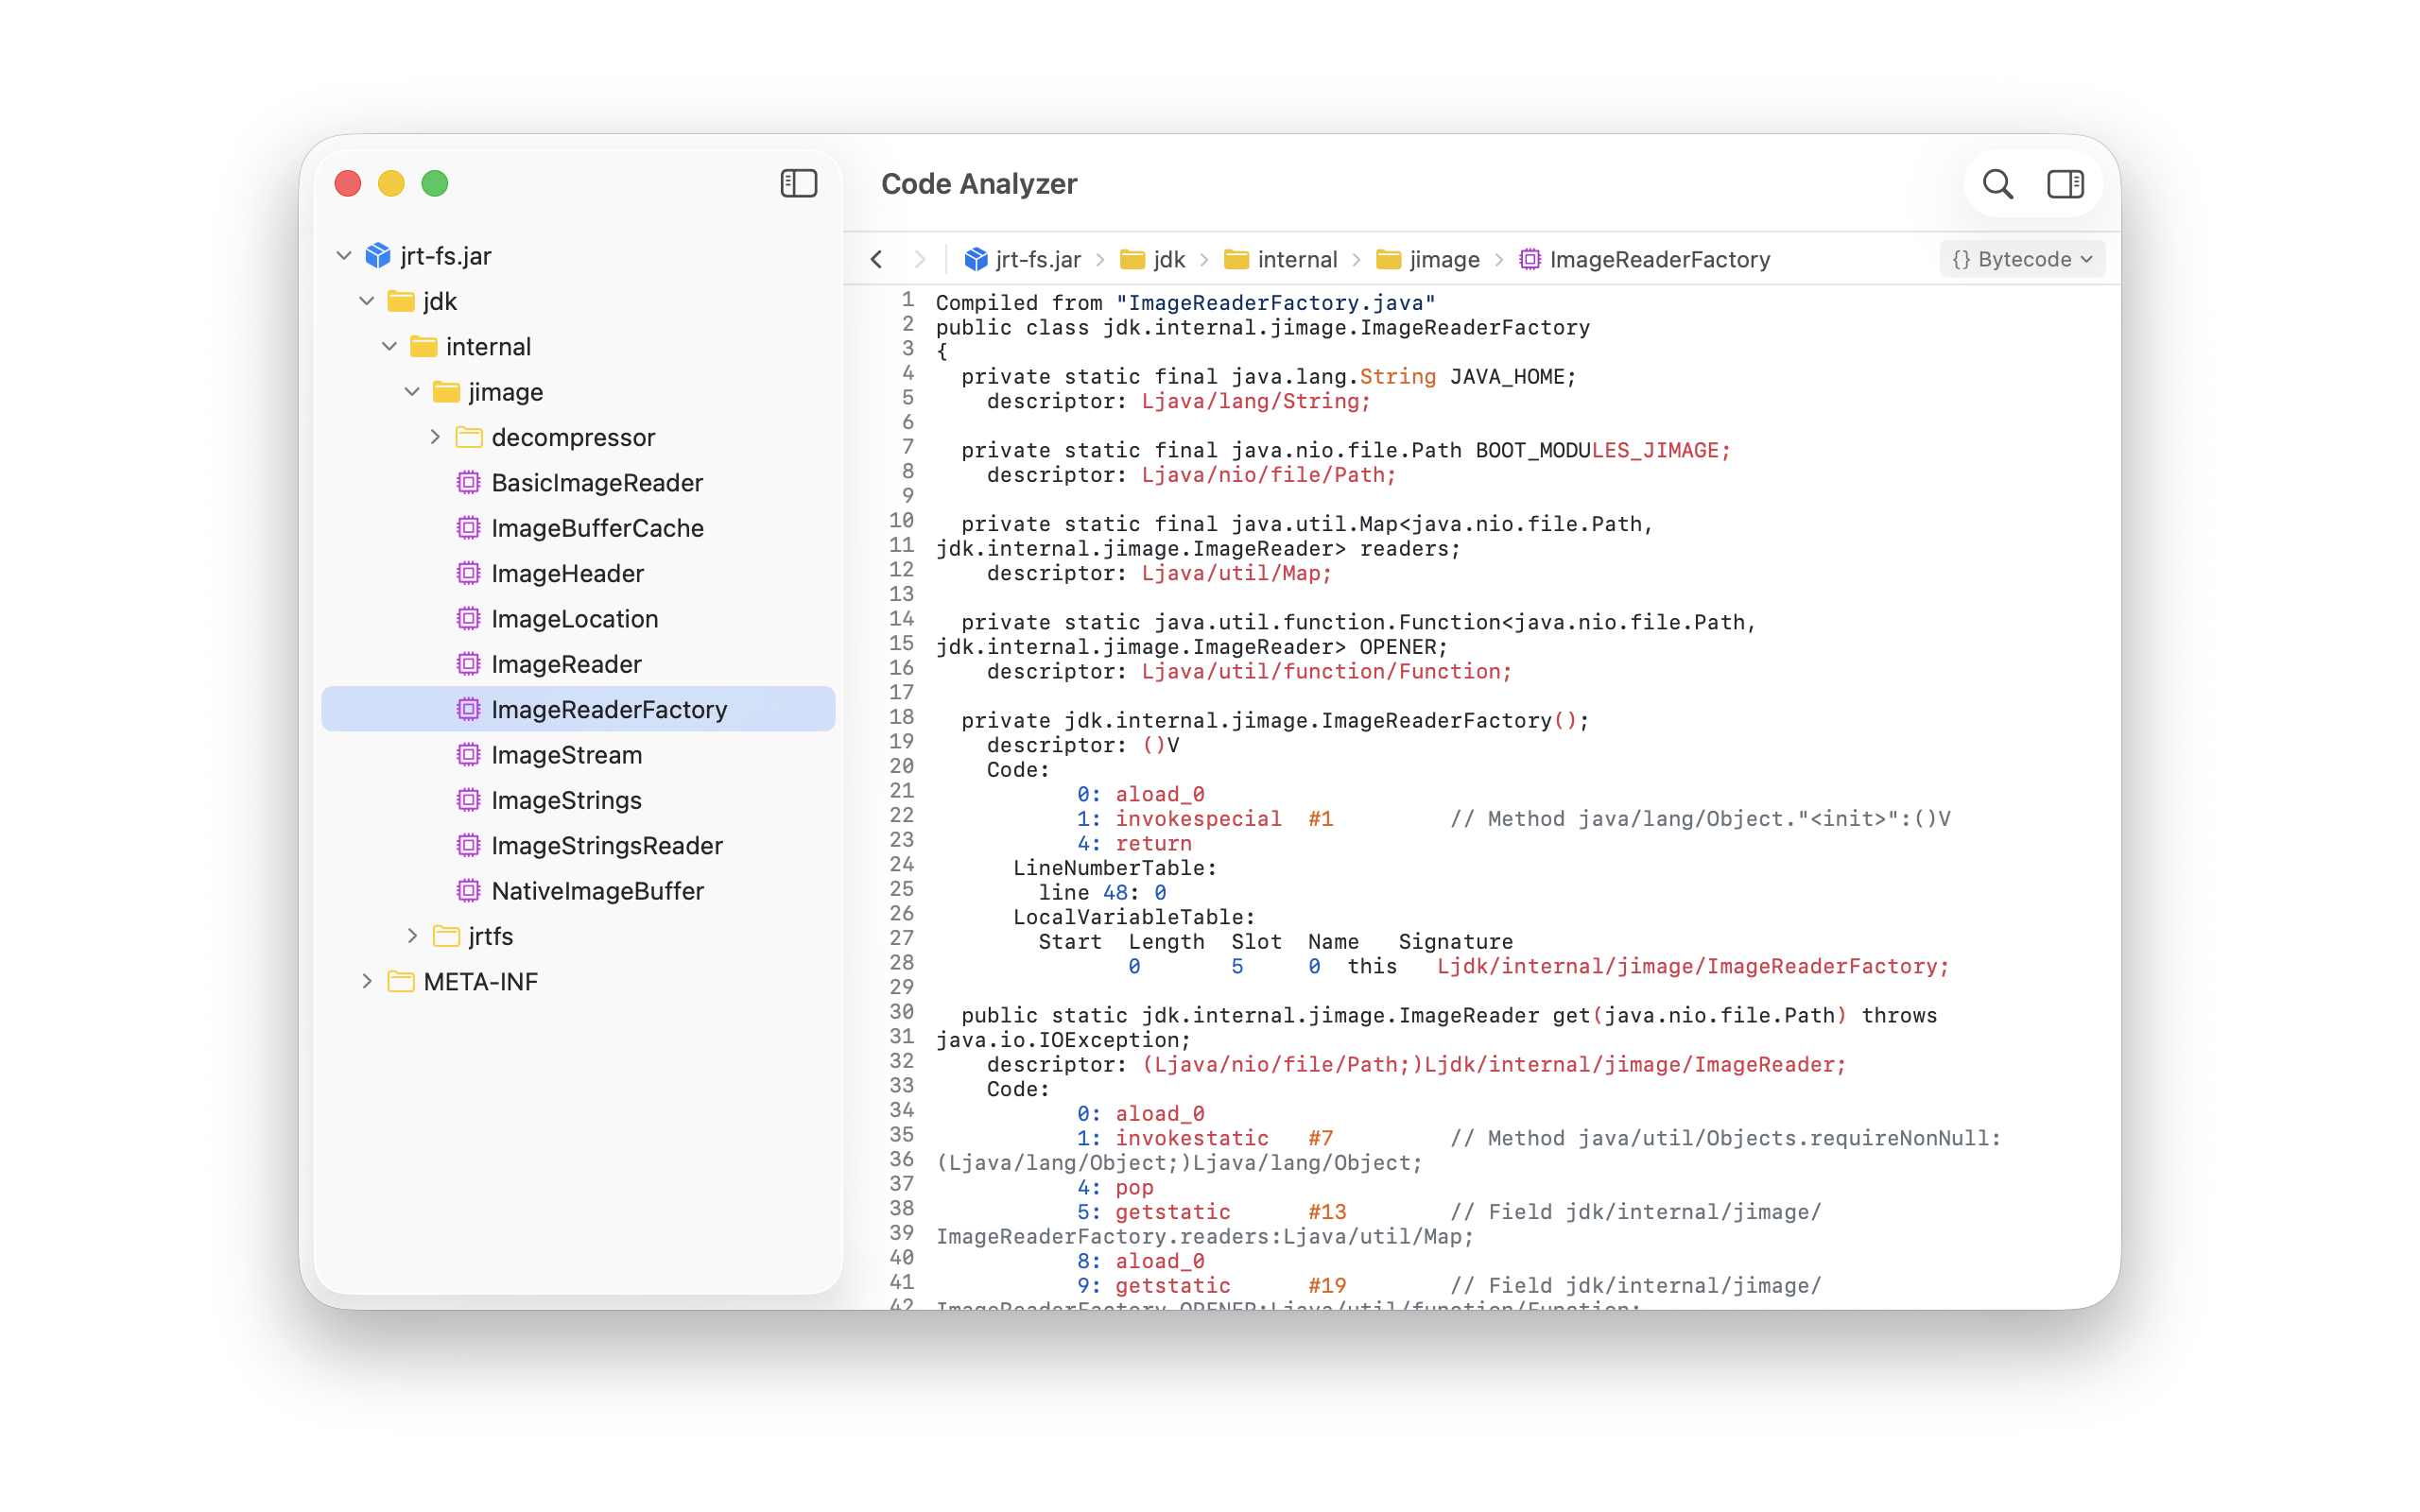Click line number 30 in gutter

[x=901, y=1012]
